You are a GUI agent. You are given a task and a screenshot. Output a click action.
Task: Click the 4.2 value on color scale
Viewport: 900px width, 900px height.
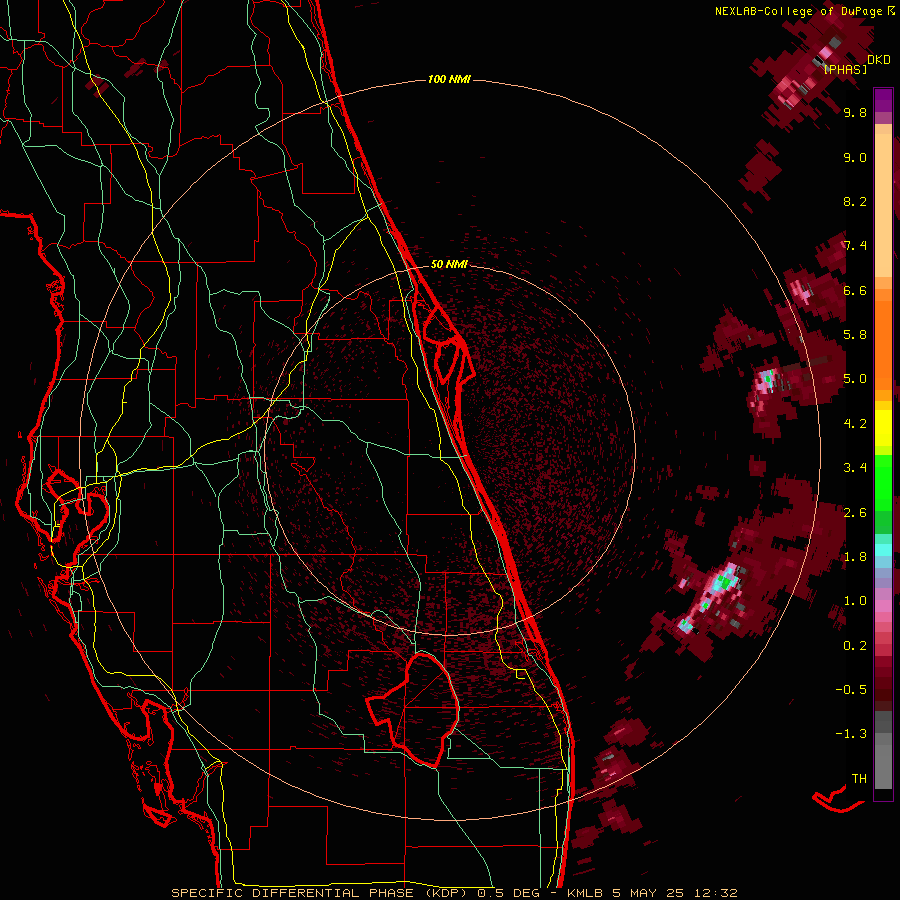tap(855, 423)
